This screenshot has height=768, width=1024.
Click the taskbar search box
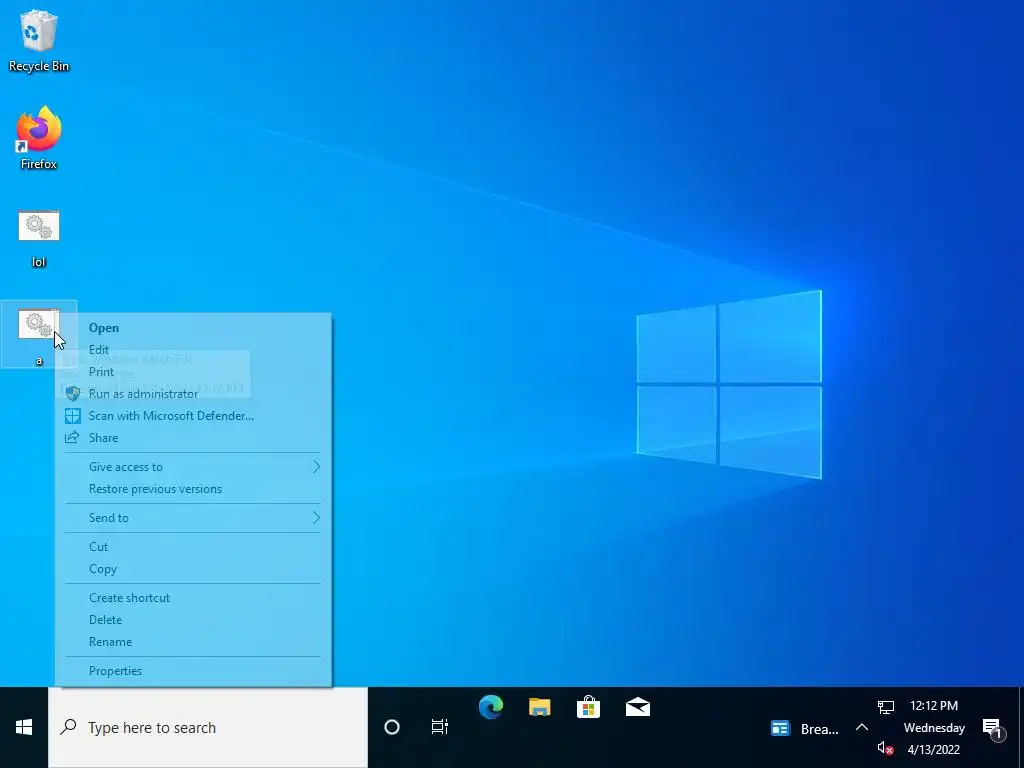pyautogui.click(x=208, y=728)
